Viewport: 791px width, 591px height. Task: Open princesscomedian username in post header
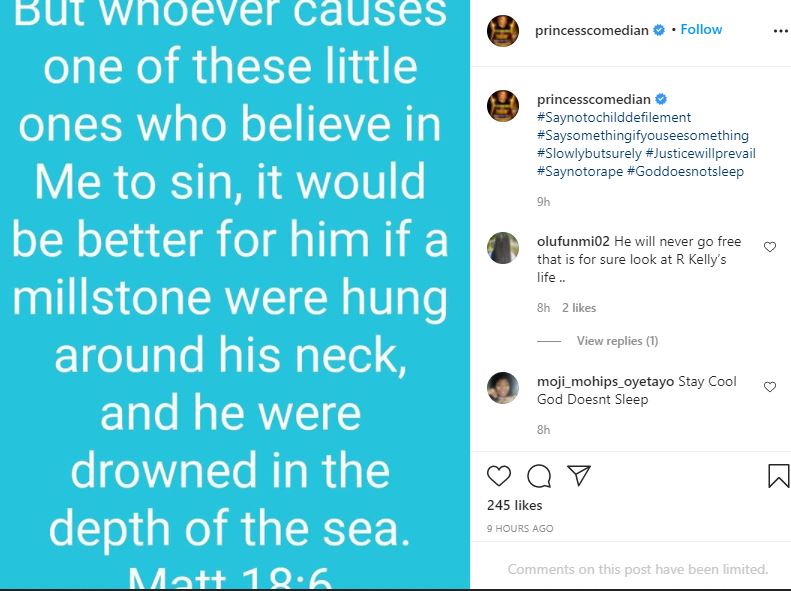[593, 30]
